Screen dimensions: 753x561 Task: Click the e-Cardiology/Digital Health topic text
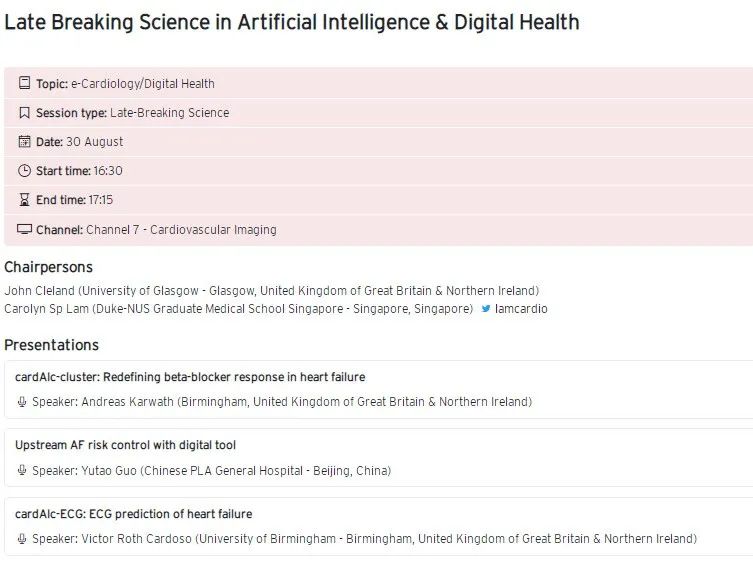click(x=142, y=84)
